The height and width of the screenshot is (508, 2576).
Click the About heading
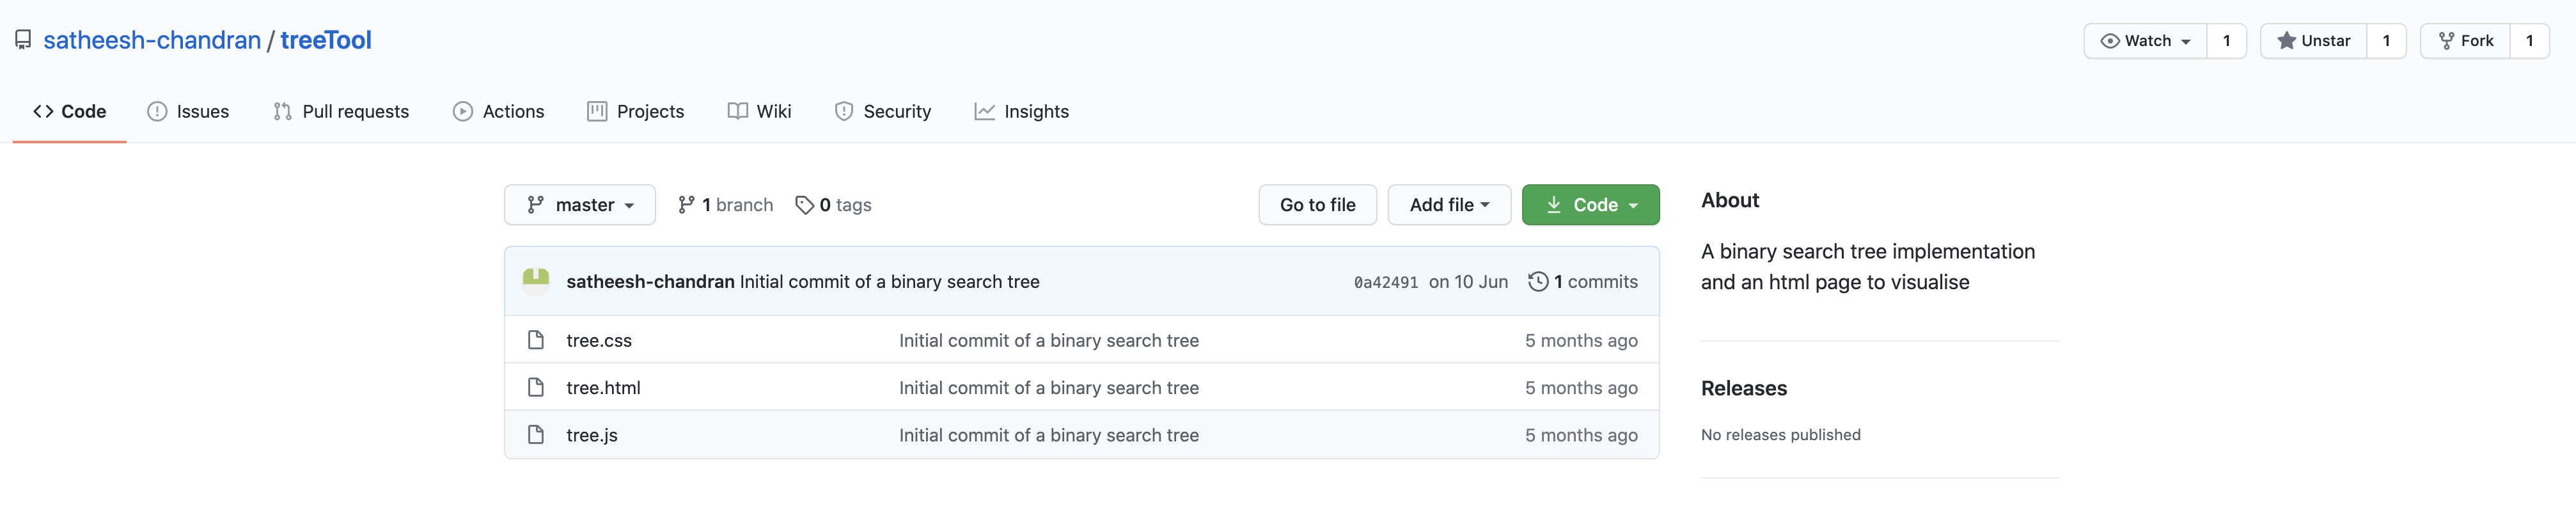click(x=1730, y=200)
